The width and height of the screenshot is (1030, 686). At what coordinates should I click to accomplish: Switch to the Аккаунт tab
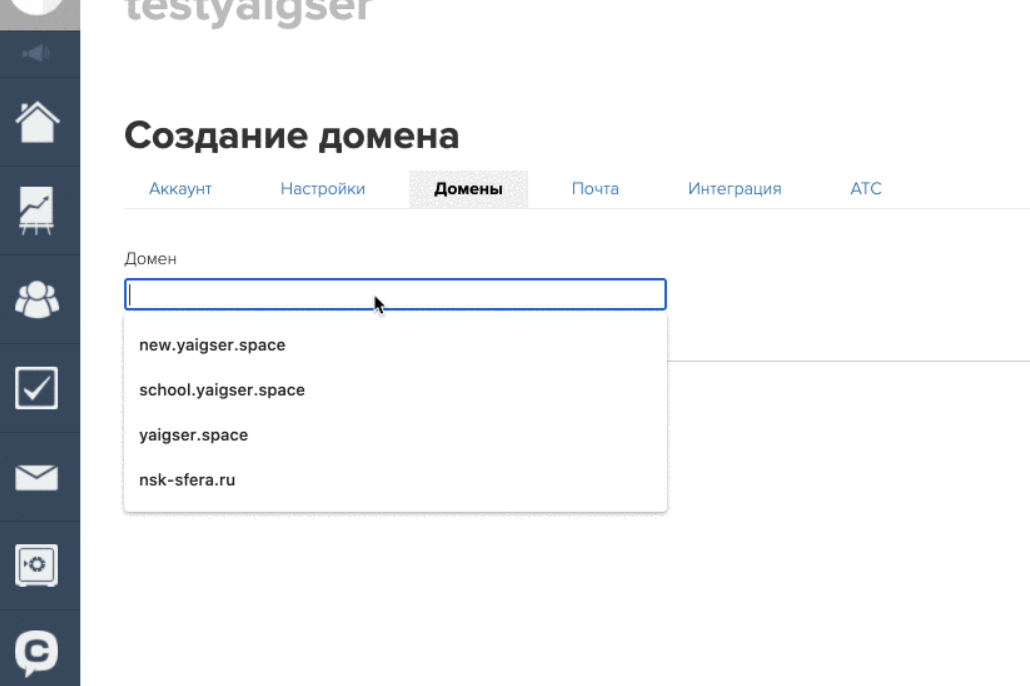point(180,189)
